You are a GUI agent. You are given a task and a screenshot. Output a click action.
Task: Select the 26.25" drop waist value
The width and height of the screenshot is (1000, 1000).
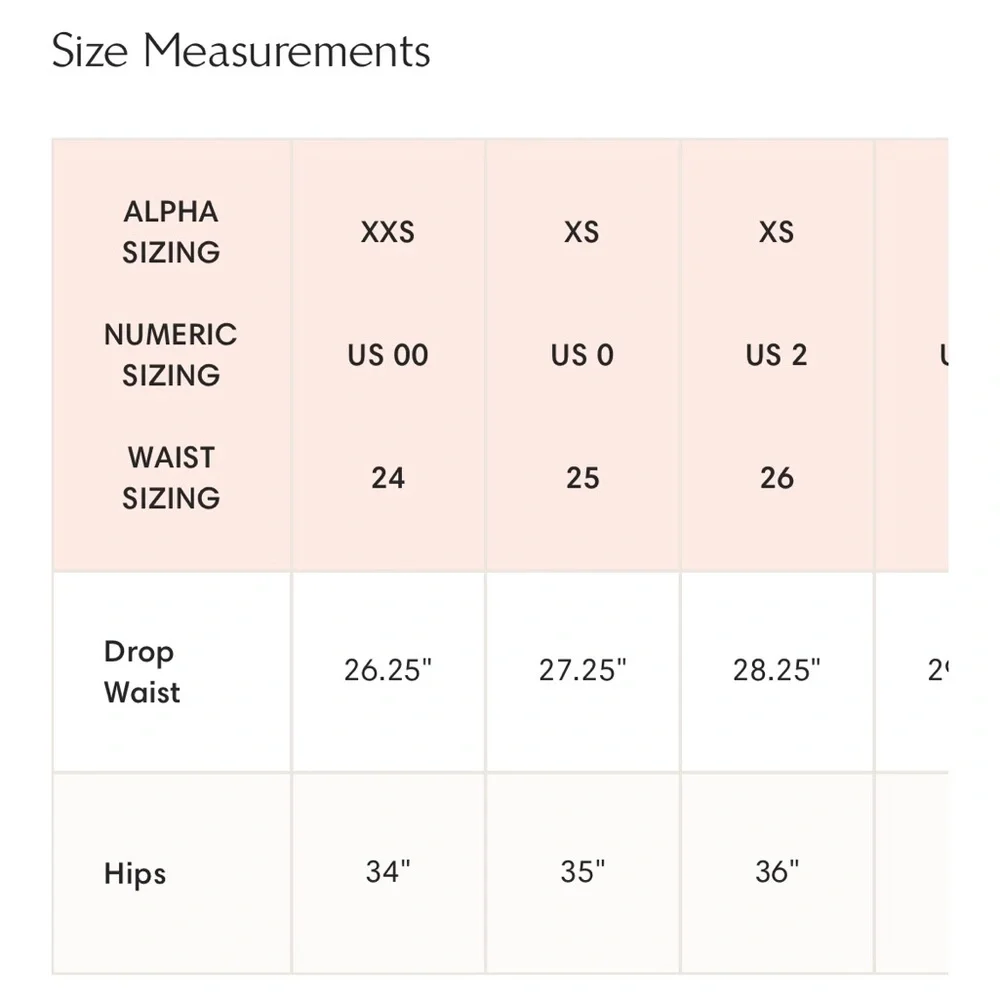[x=388, y=670]
